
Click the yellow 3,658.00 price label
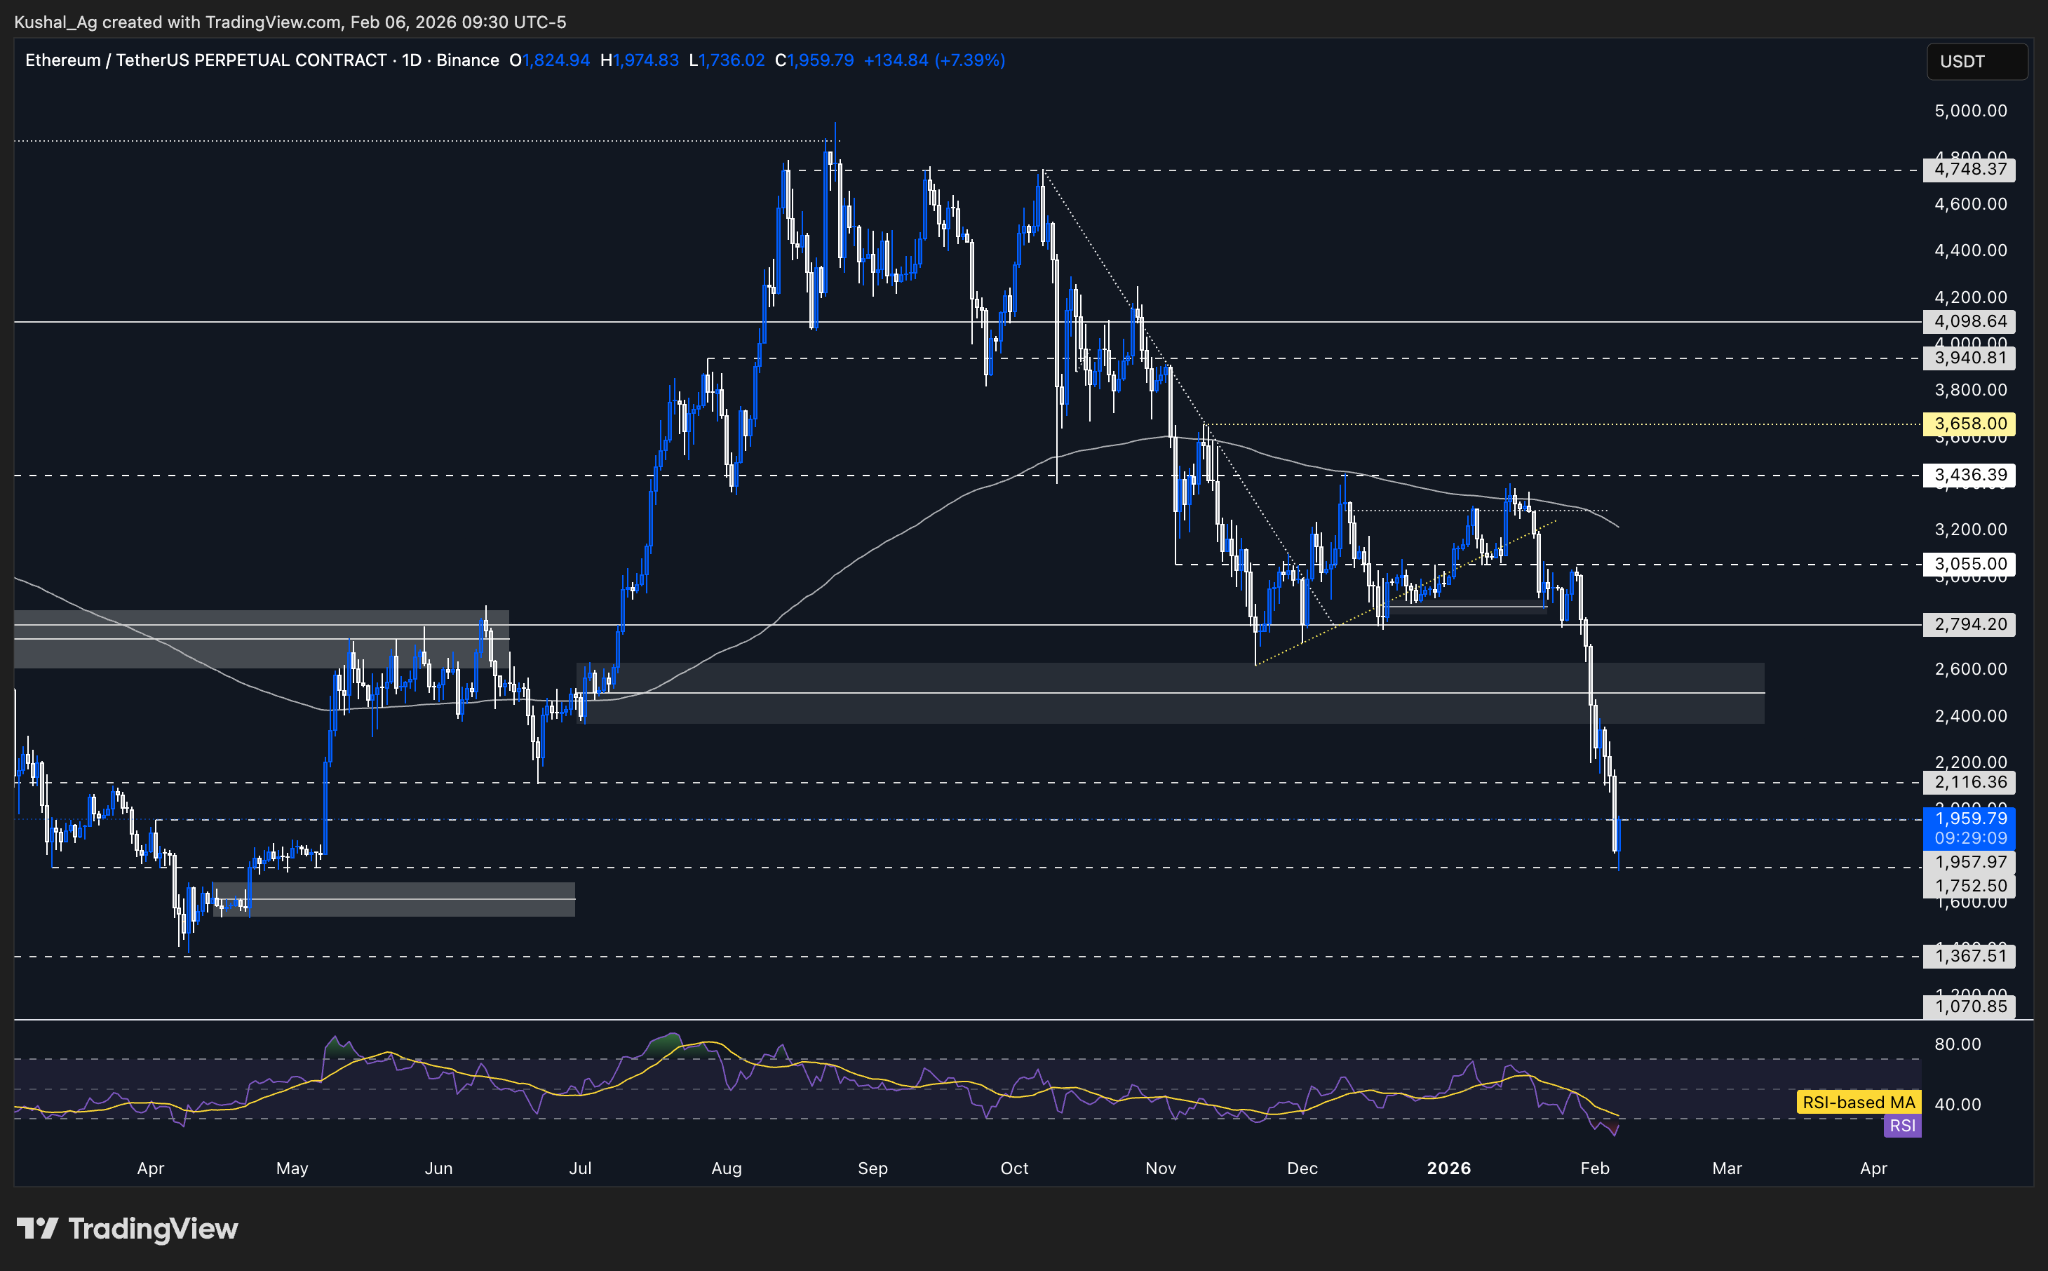1969,424
